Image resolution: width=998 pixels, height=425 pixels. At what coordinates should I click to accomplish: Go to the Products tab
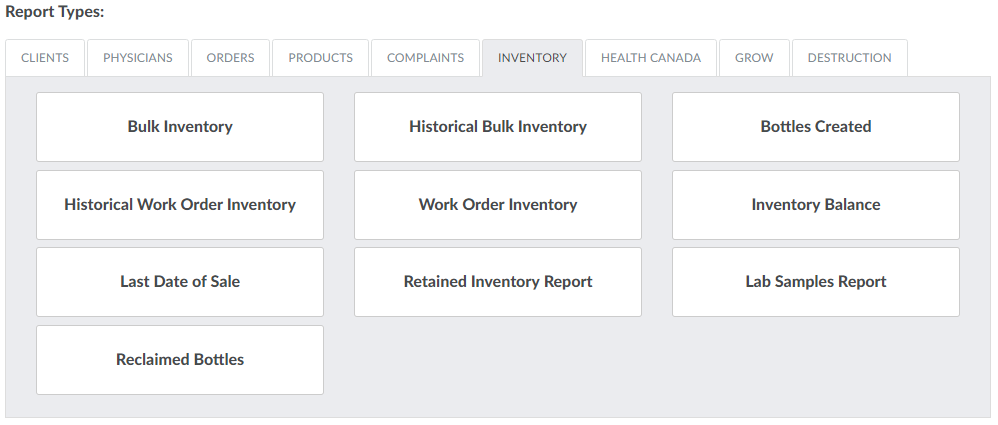(x=320, y=58)
